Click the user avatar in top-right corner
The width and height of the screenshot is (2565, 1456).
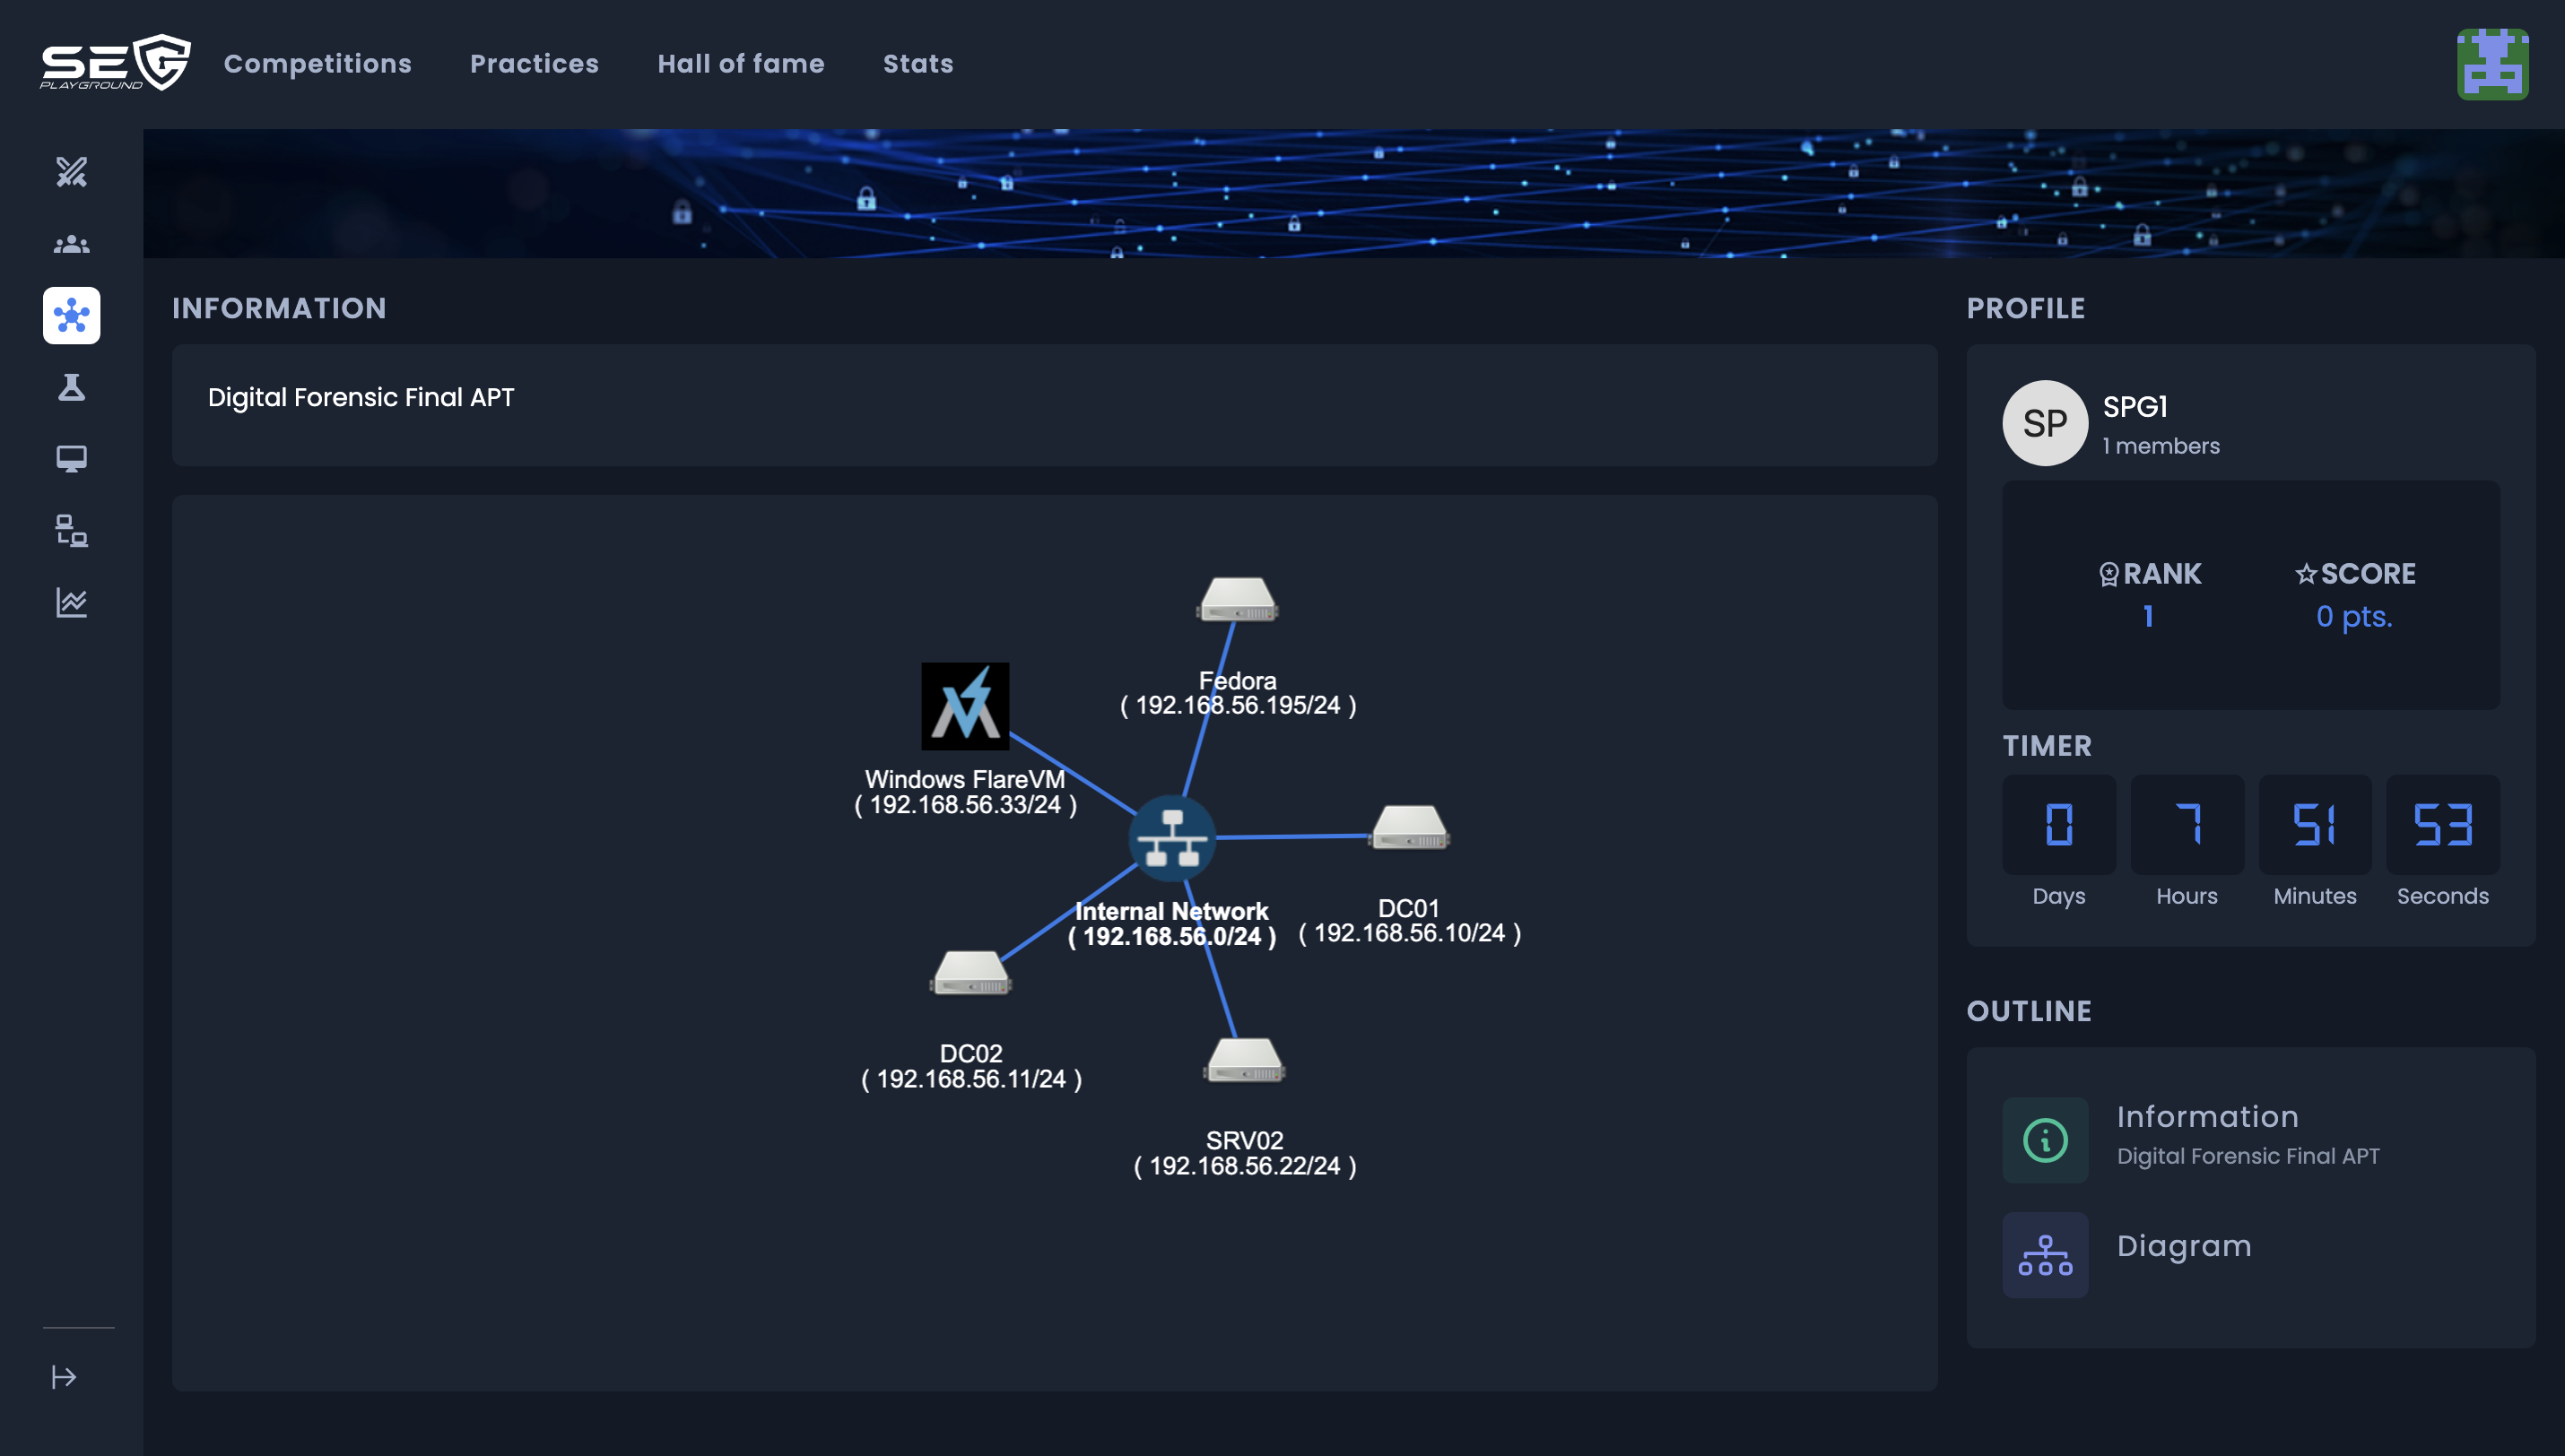pyautogui.click(x=2492, y=64)
